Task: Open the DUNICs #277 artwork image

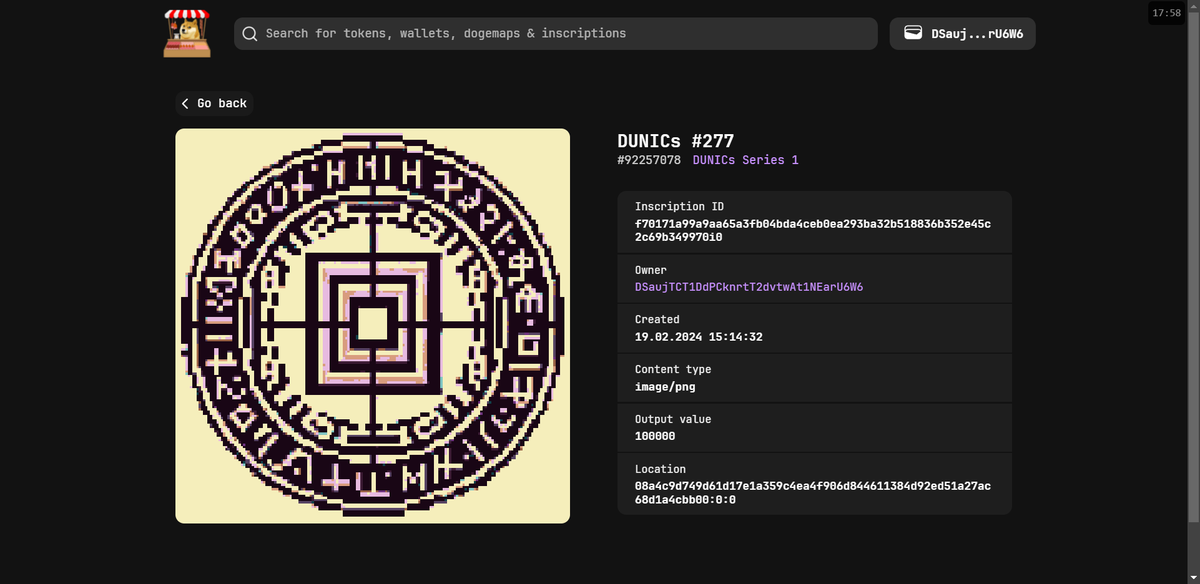Action: pyautogui.click(x=372, y=325)
